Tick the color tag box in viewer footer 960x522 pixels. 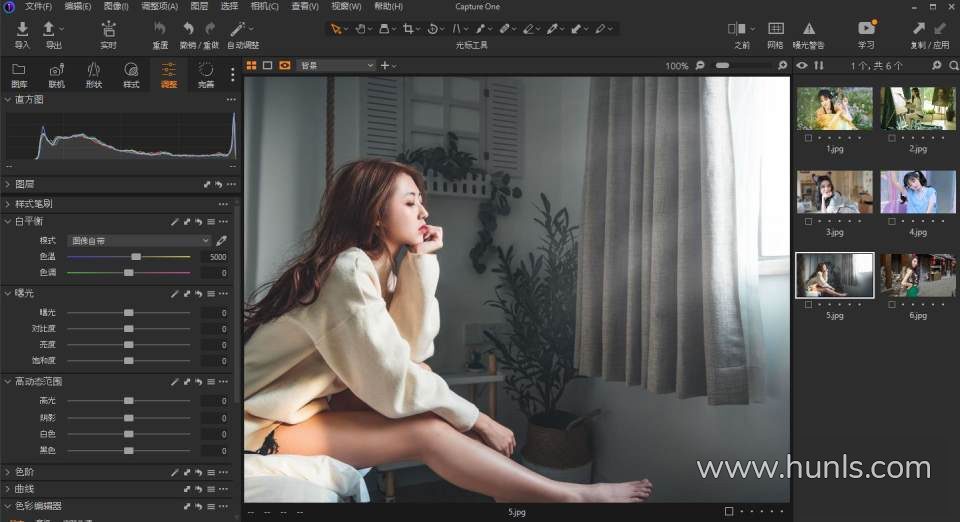click(729, 512)
